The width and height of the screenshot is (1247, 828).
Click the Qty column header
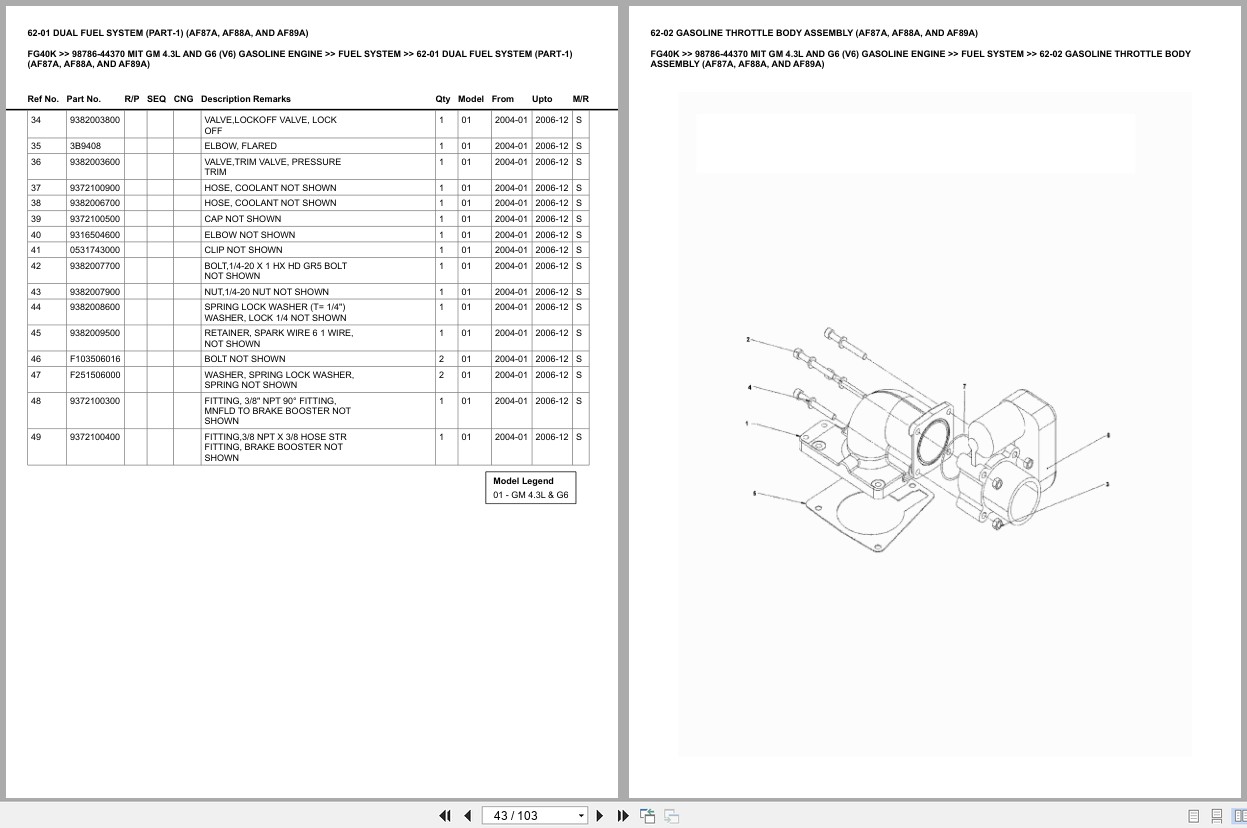coord(443,99)
